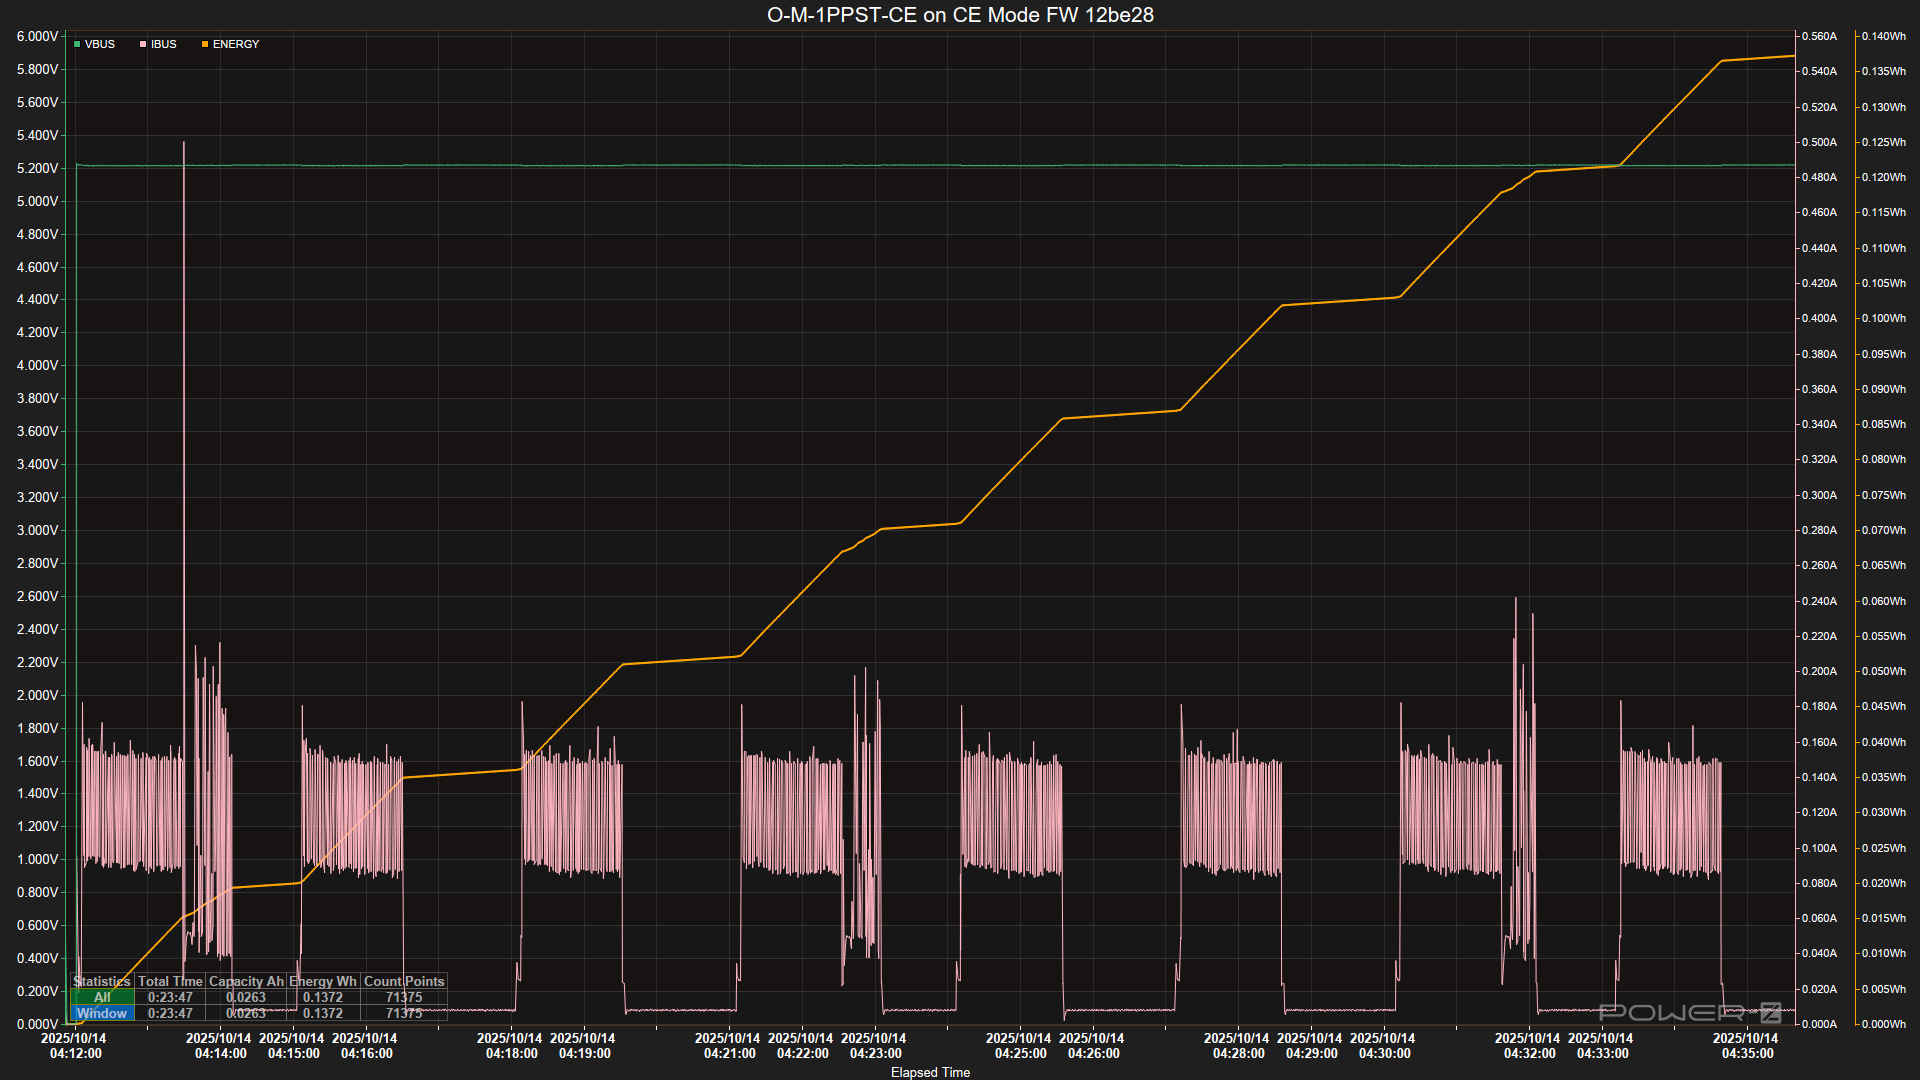Toggle the VBUS series legend label
Image resolution: width=1920 pixels, height=1080 pixels.
coord(100,45)
